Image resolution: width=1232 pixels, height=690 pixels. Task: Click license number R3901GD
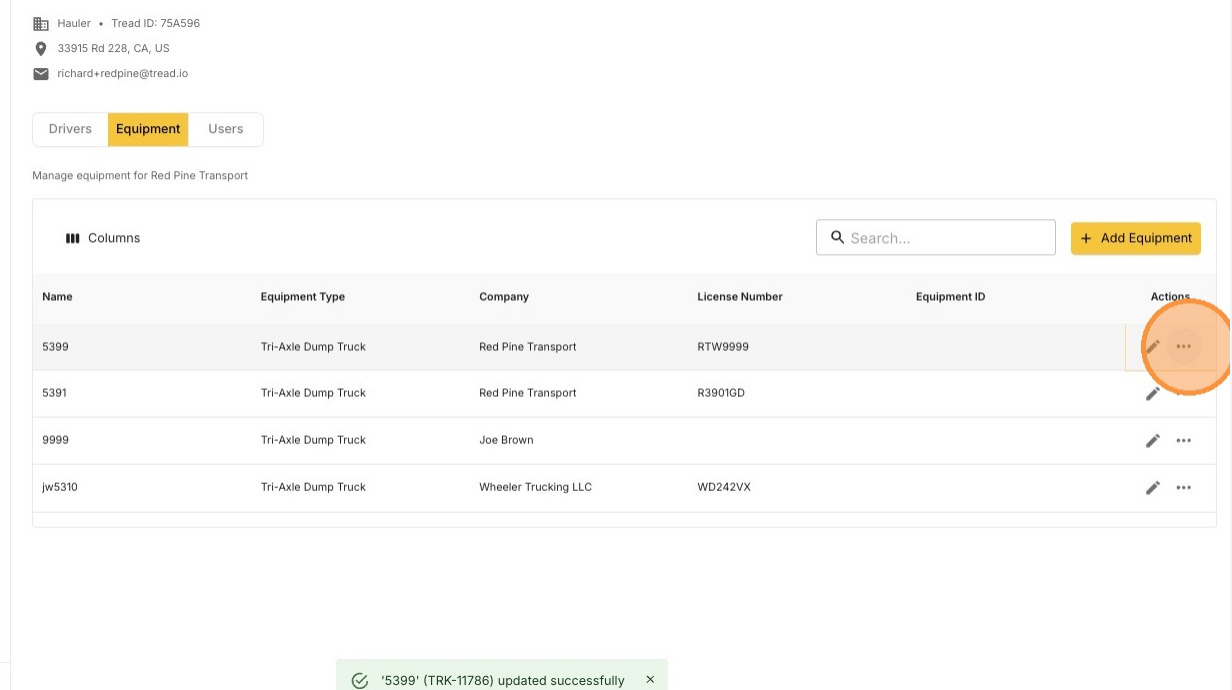[721, 393]
